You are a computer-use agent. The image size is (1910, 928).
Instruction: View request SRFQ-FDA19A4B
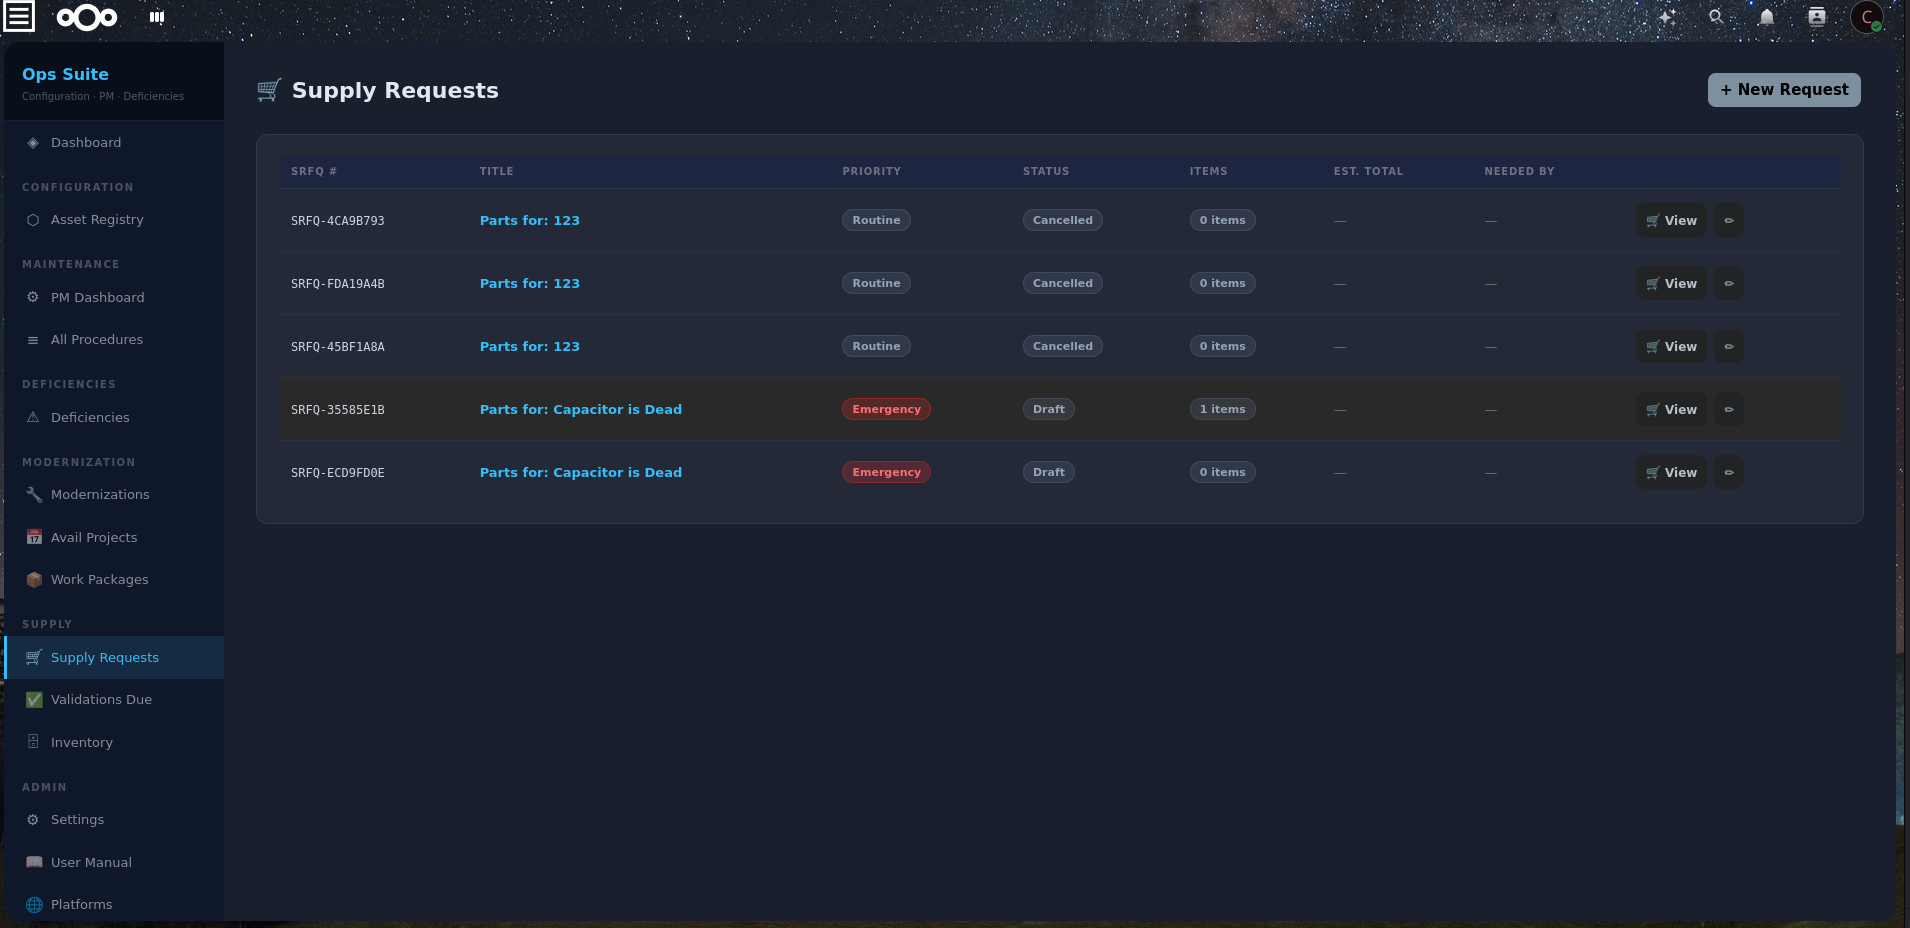(1671, 284)
